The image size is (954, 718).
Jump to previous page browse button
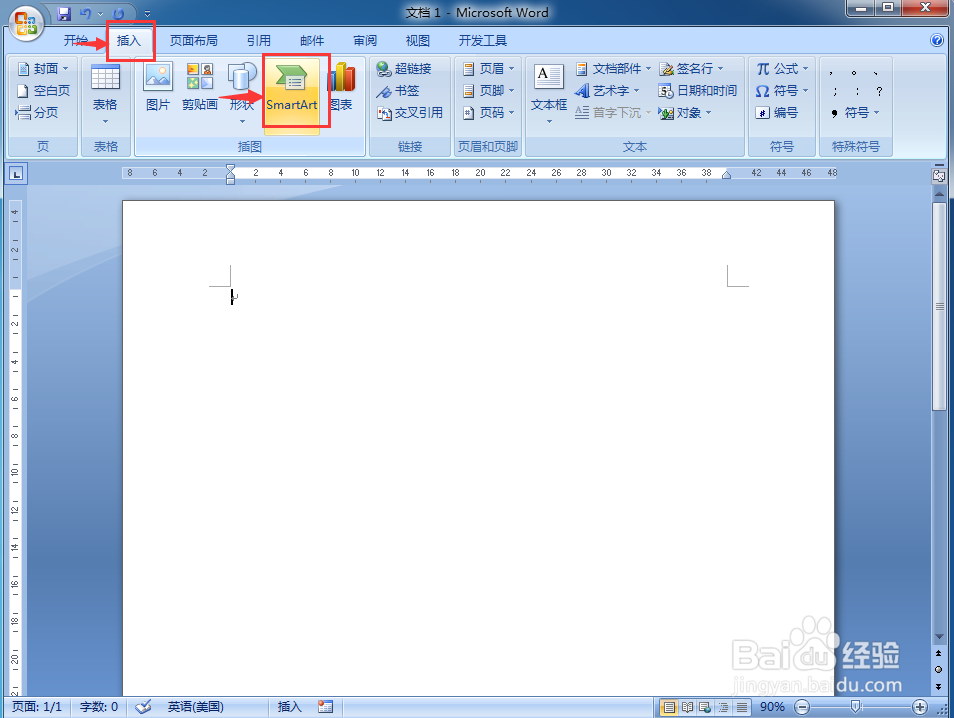(939, 653)
